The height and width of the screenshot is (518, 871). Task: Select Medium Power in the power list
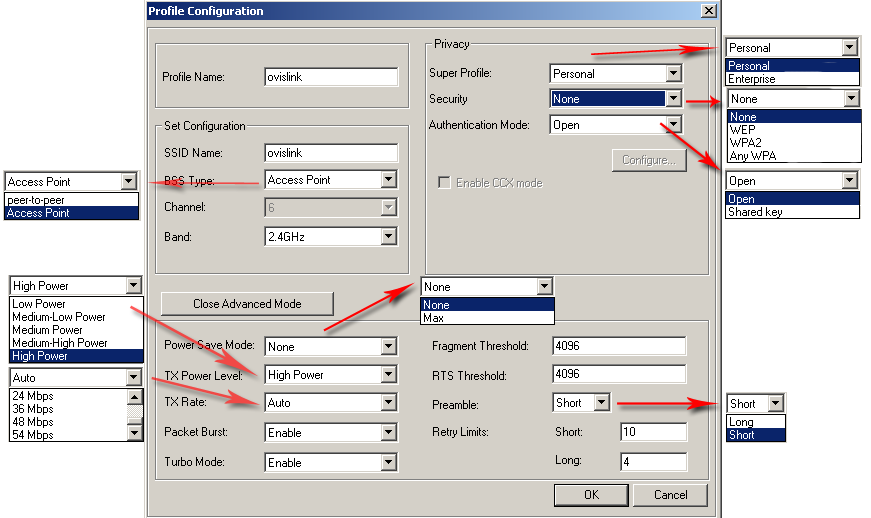tap(47, 330)
